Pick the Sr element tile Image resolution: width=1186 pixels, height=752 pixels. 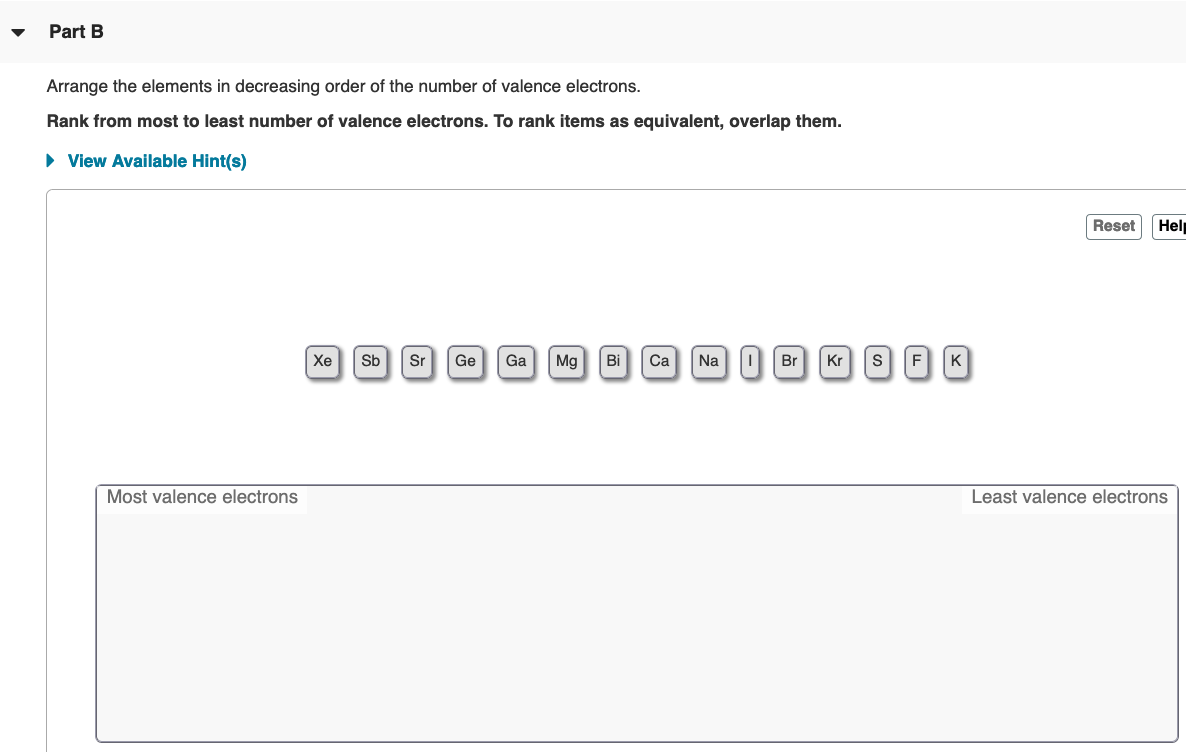tap(417, 361)
